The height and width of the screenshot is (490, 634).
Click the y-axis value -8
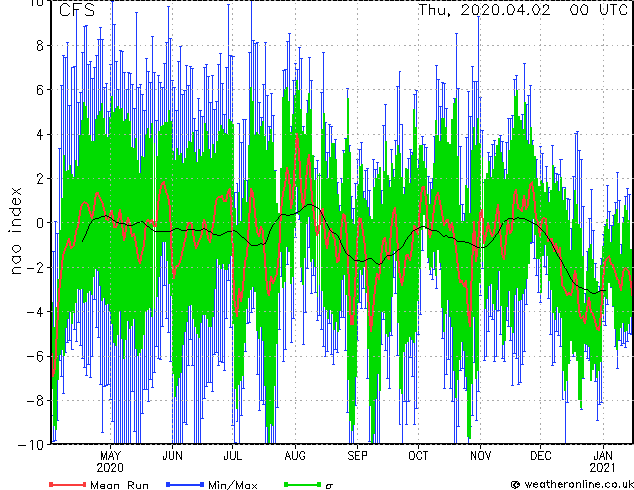click(35, 400)
